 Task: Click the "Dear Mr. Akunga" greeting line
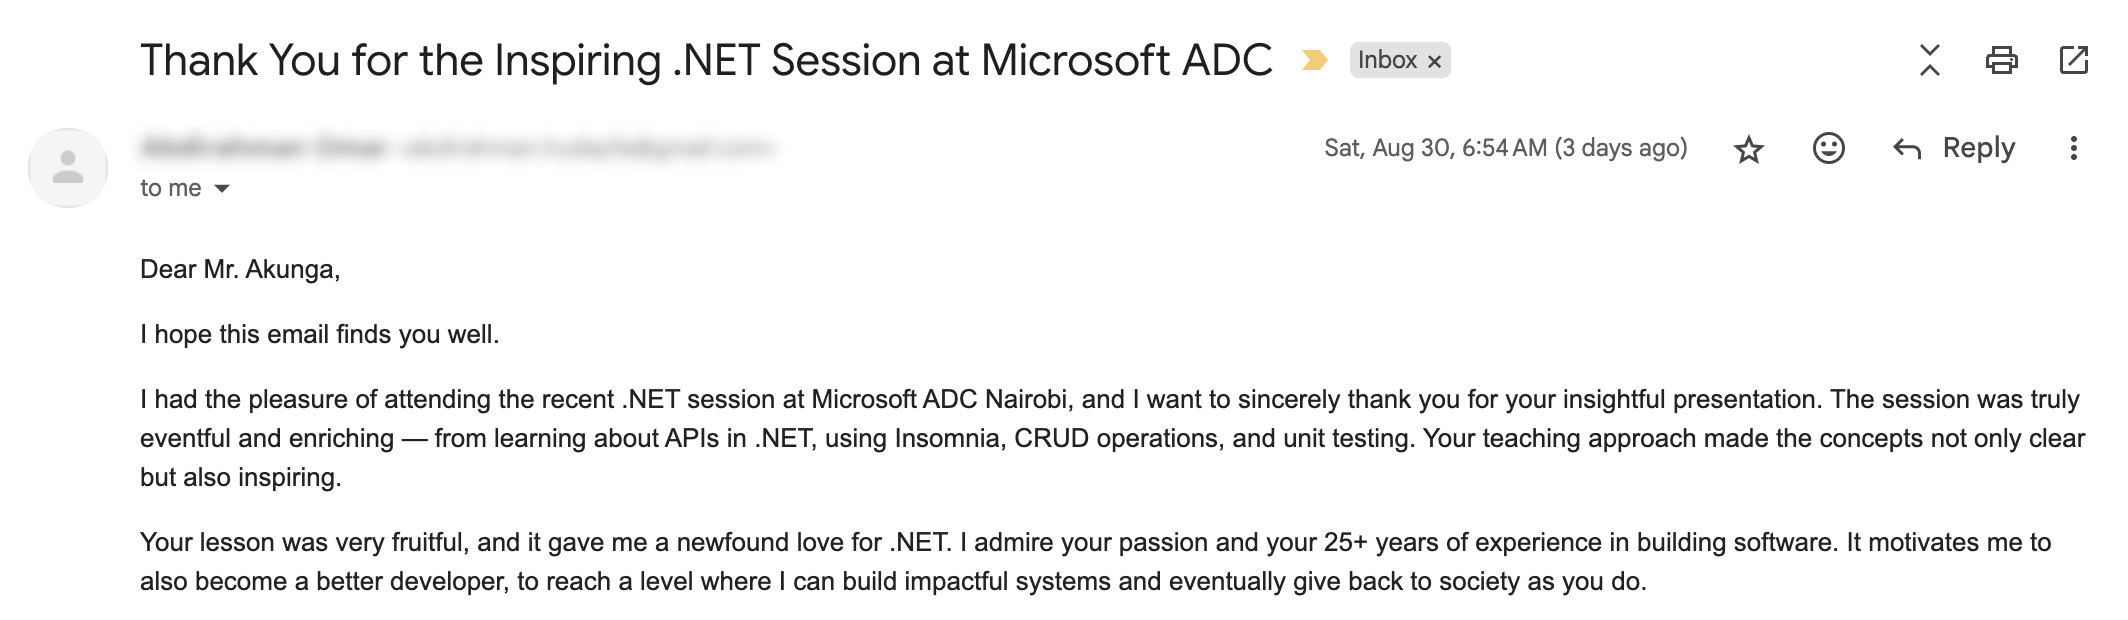[240, 270]
